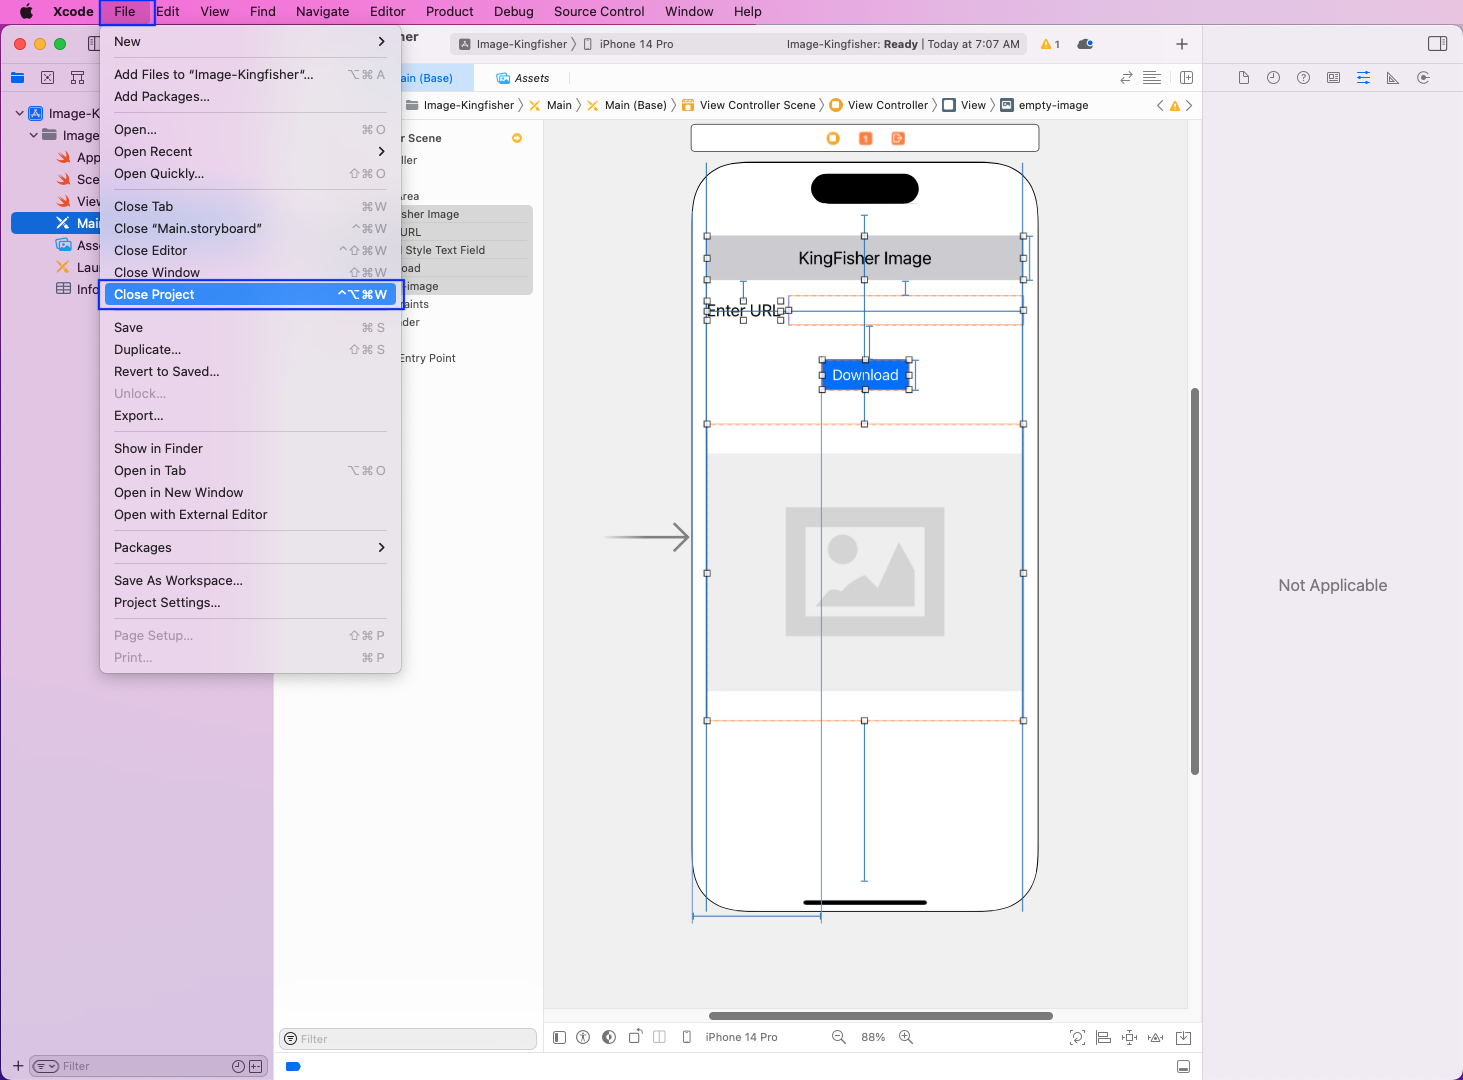The width and height of the screenshot is (1463, 1080).
Task: Toggle the inspectors panel visibility
Action: point(1437,44)
